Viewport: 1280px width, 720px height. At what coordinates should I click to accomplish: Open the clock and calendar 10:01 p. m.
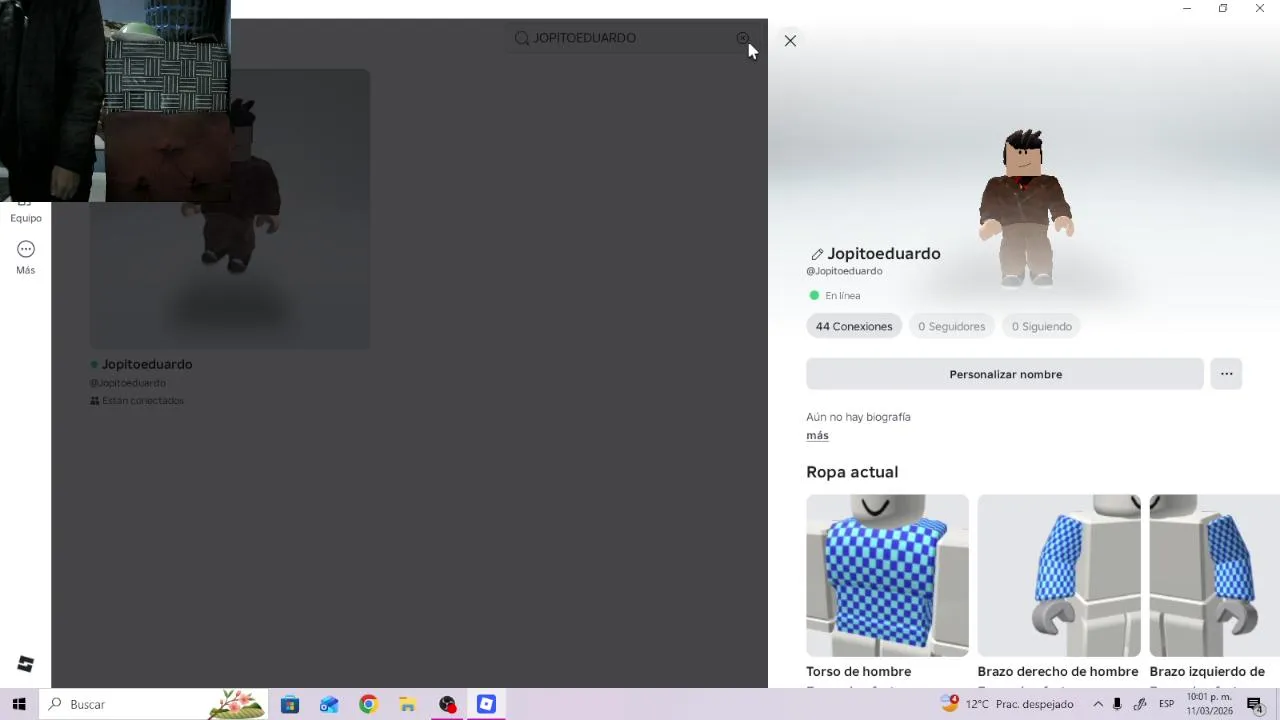1208,704
